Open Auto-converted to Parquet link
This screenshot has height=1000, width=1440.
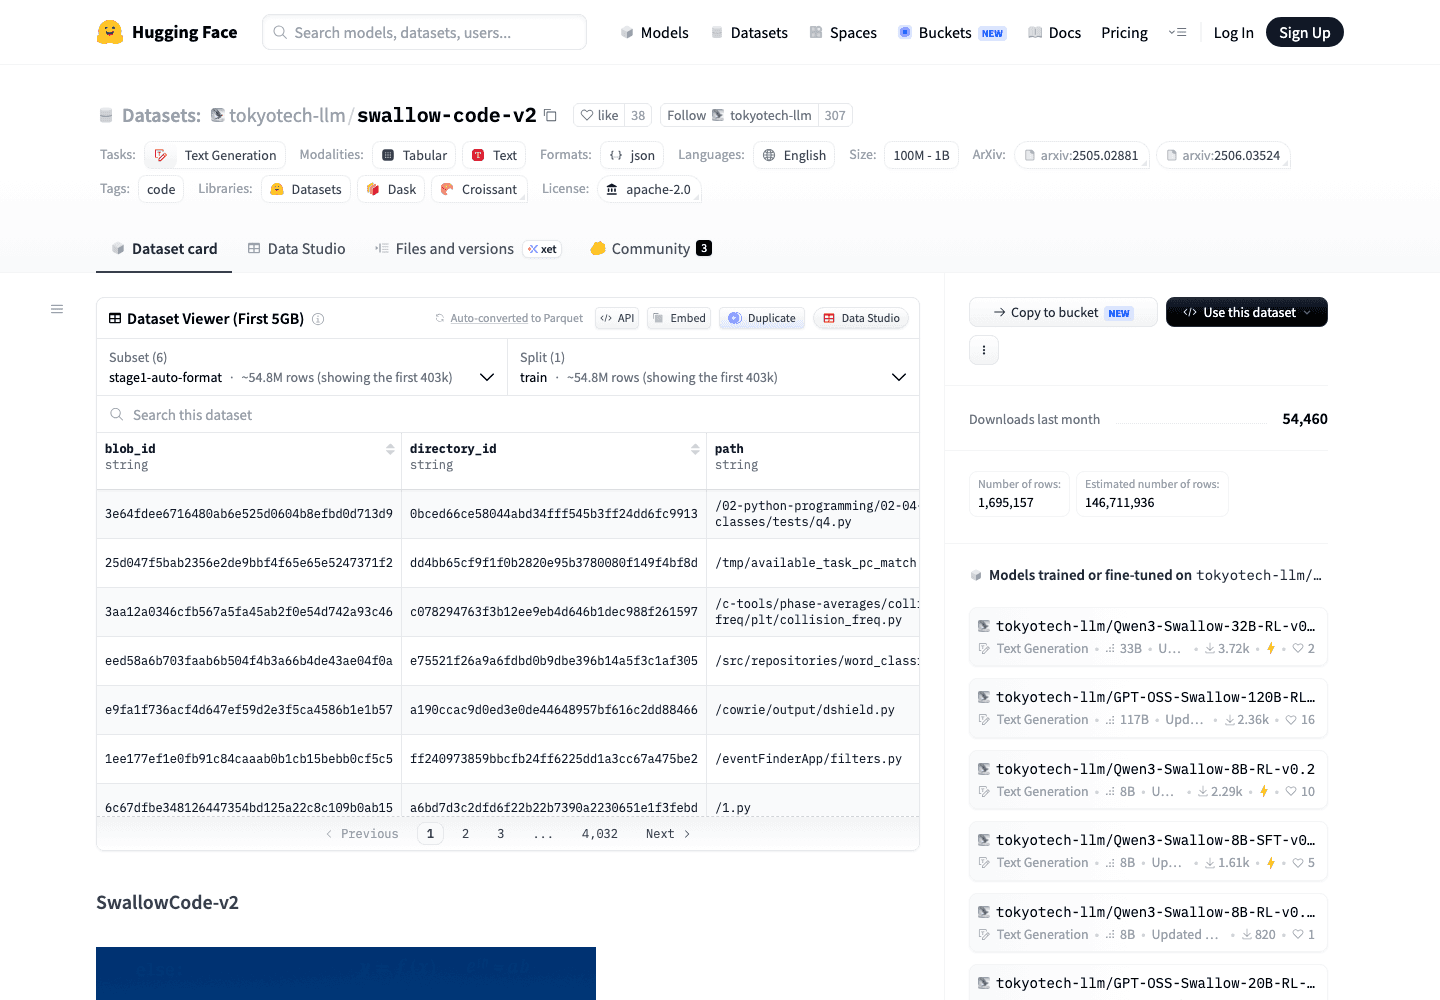click(x=516, y=318)
